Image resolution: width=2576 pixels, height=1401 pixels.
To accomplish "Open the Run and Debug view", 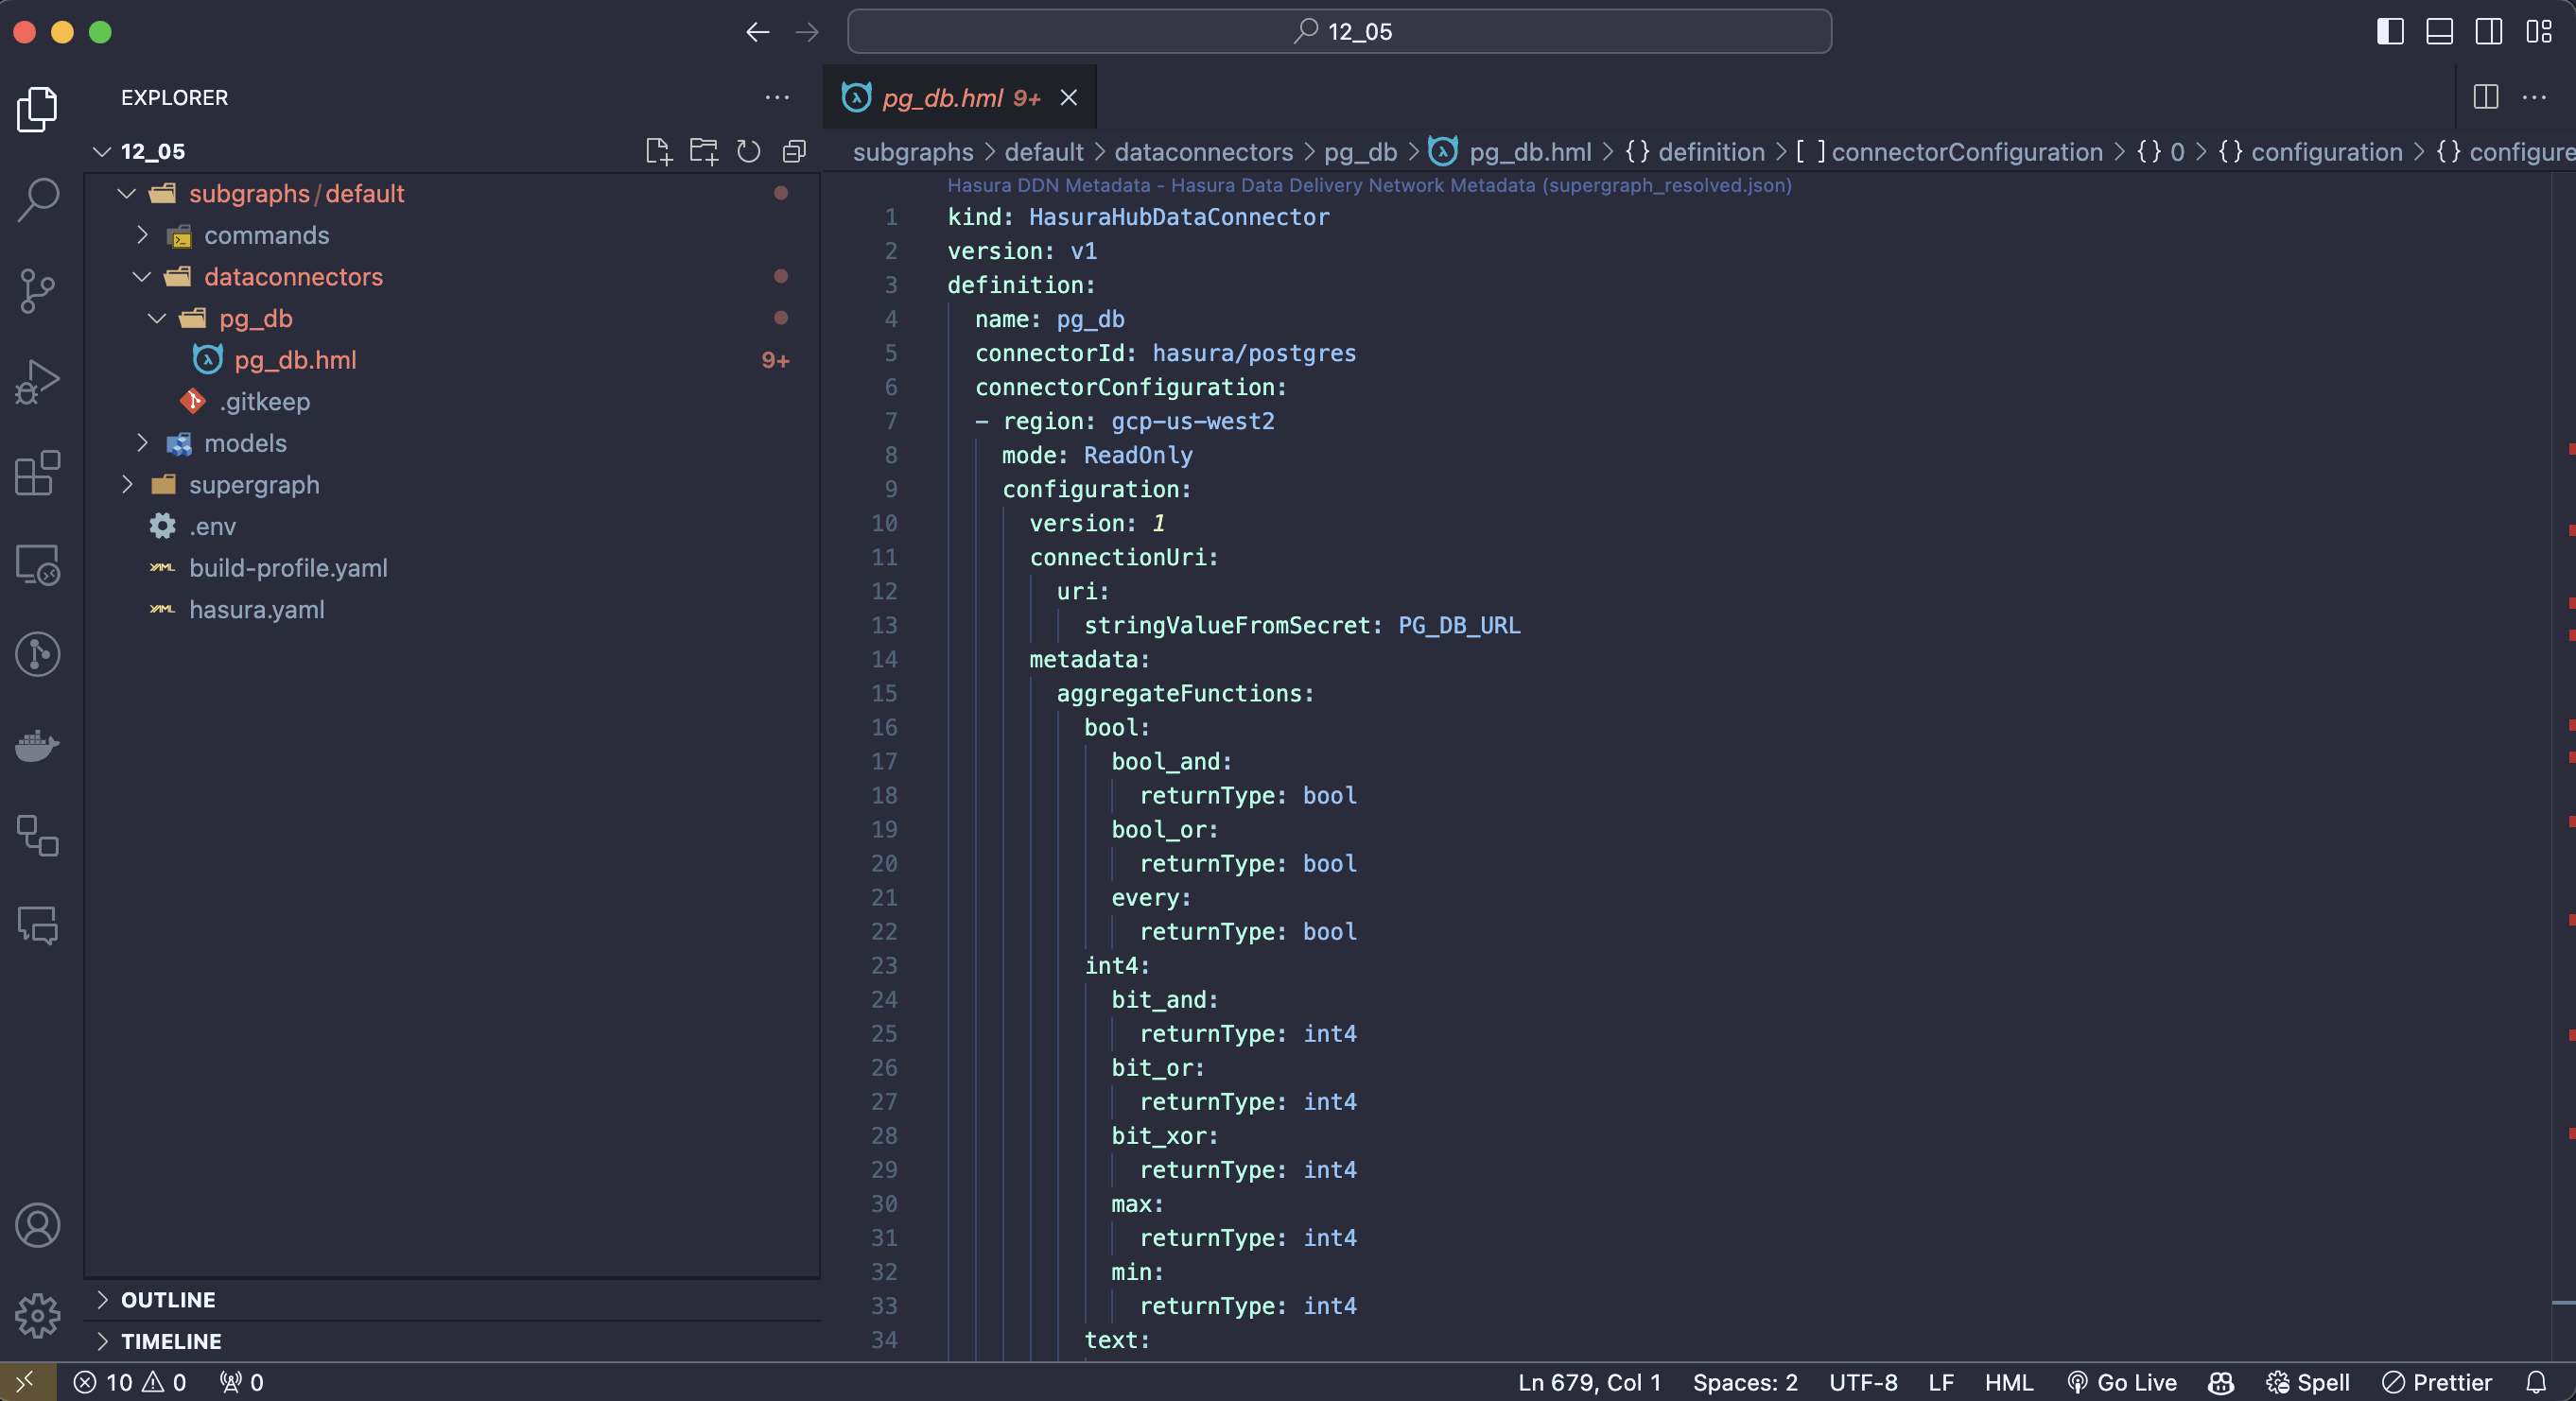I will [37, 382].
